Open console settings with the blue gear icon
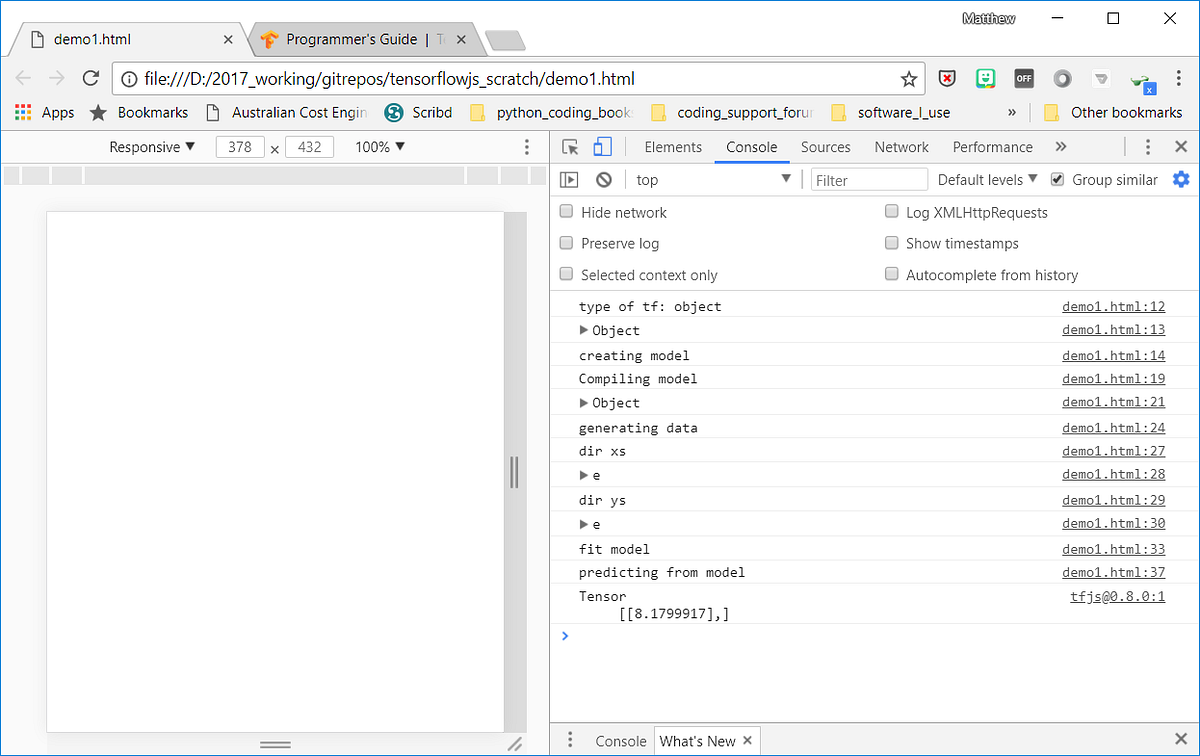Image resolution: width=1200 pixels, height=756 pixels. click(1181, 179)
